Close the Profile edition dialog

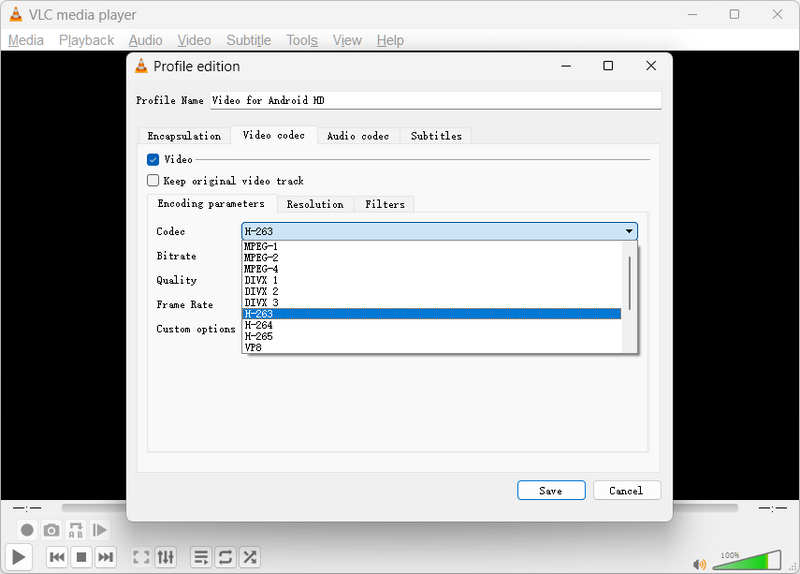[651, 66]
